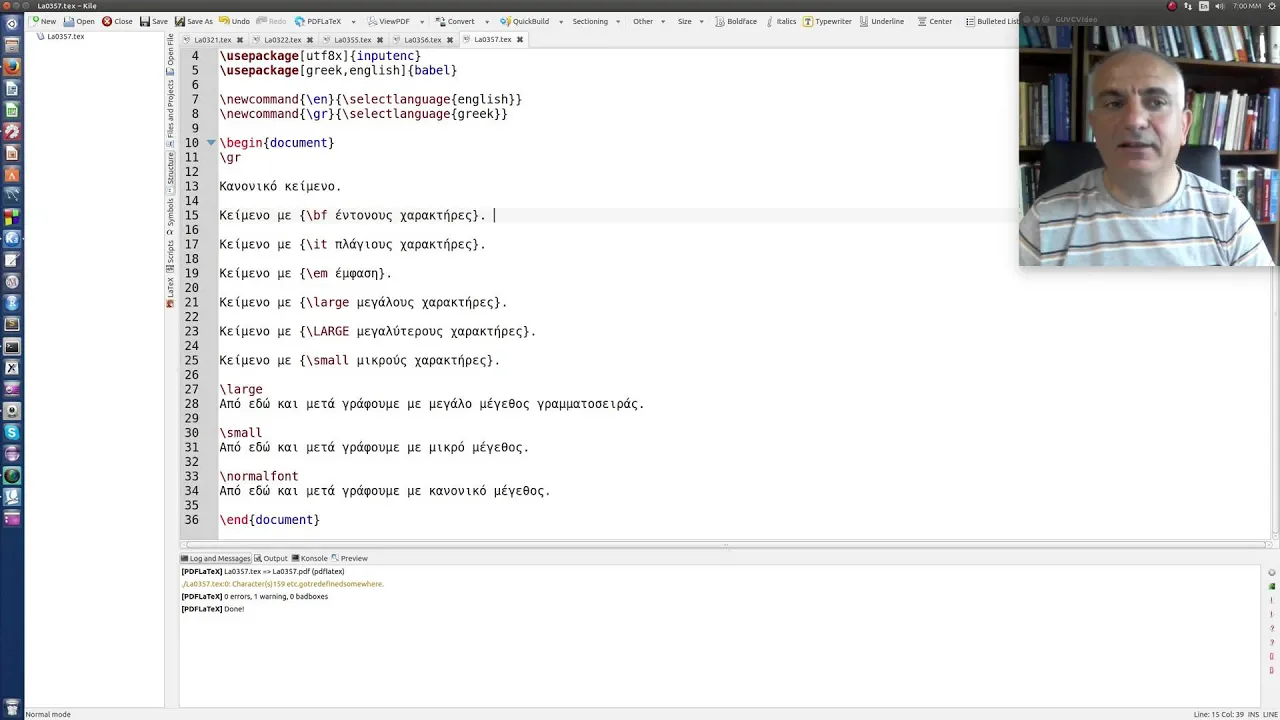This screenshot has width=1280, height=720.
Task: Run QuickBuild from the toolbar
Action: pyautogui.click(x=525, y=21)
